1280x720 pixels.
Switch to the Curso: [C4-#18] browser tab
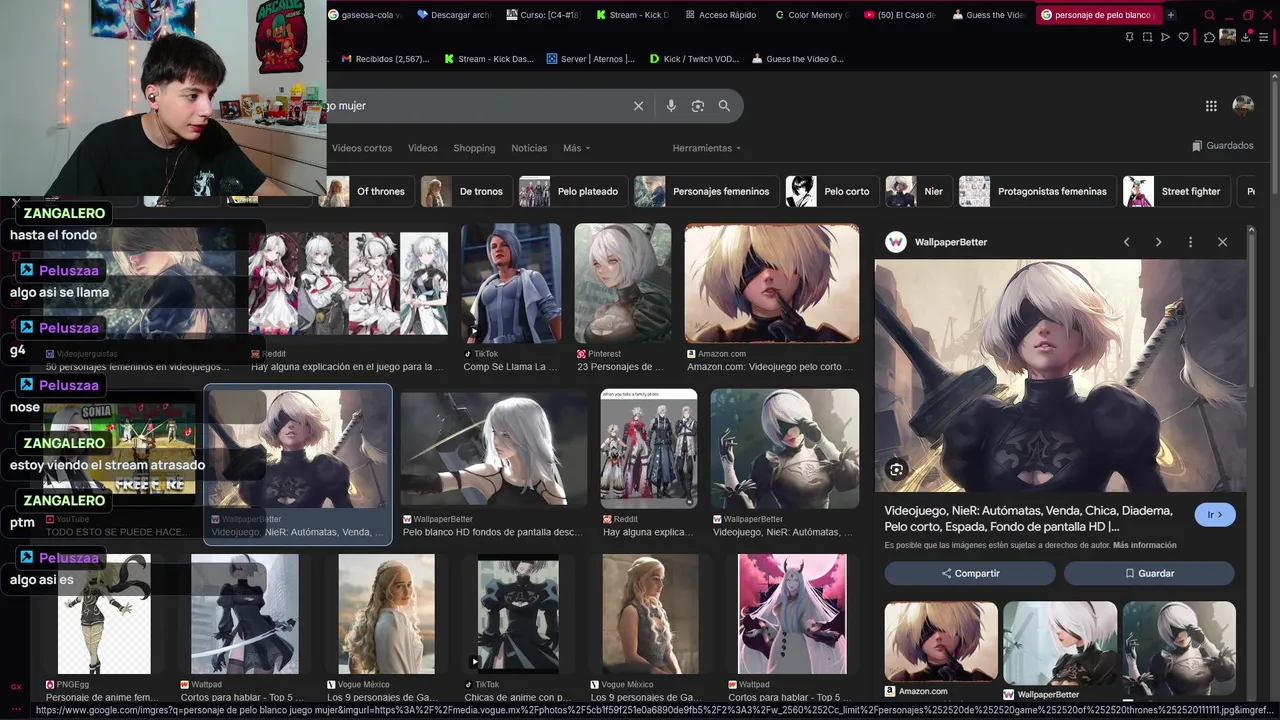point(544,15)
